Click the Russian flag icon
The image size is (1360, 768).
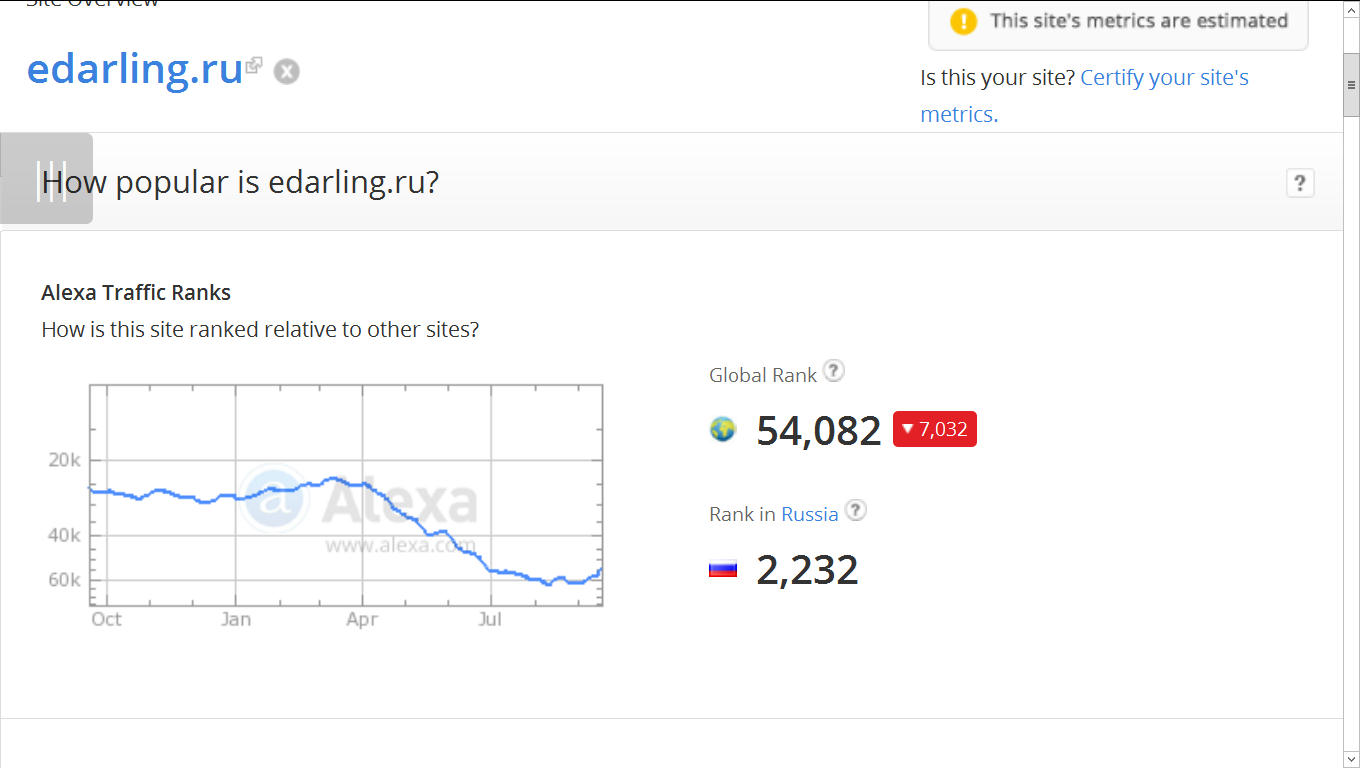[723, 569]
